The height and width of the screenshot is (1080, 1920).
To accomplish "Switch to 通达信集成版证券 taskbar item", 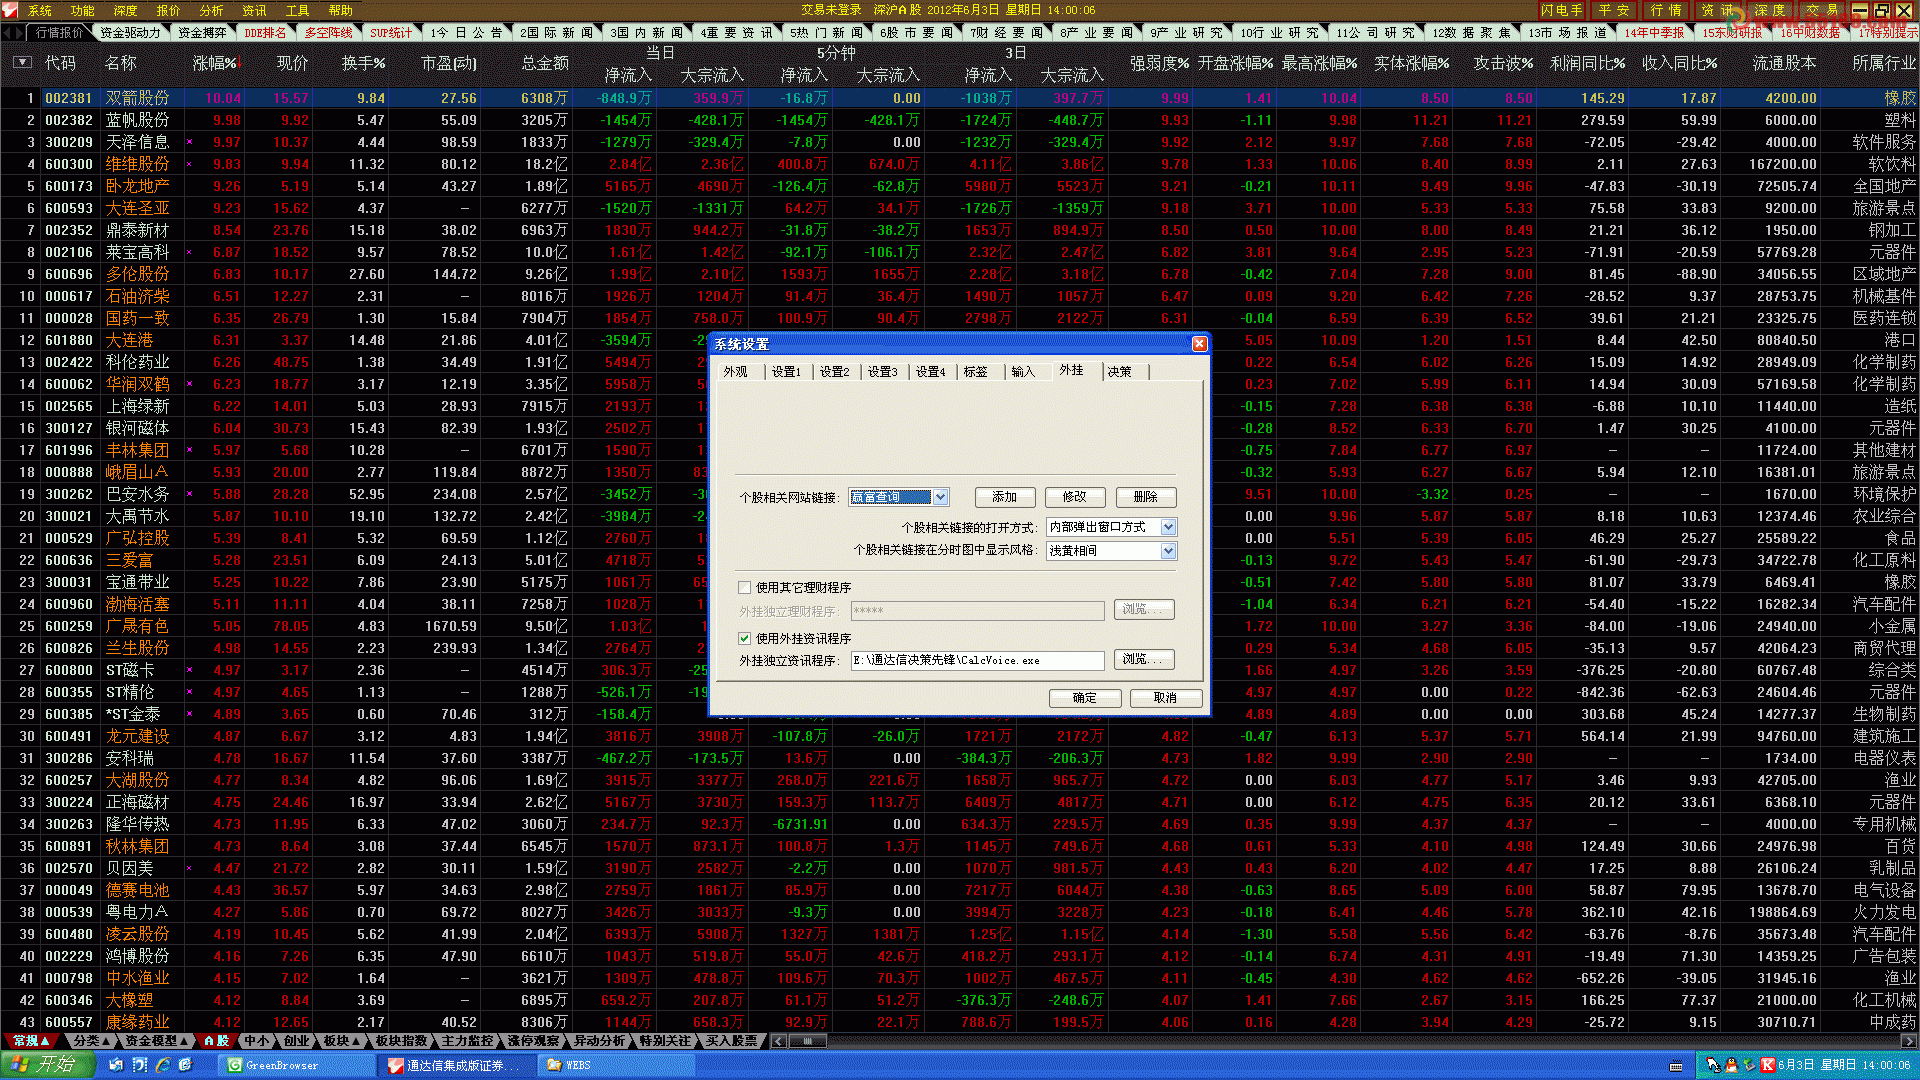I will pyautogui.click(x=457, y=1066).
